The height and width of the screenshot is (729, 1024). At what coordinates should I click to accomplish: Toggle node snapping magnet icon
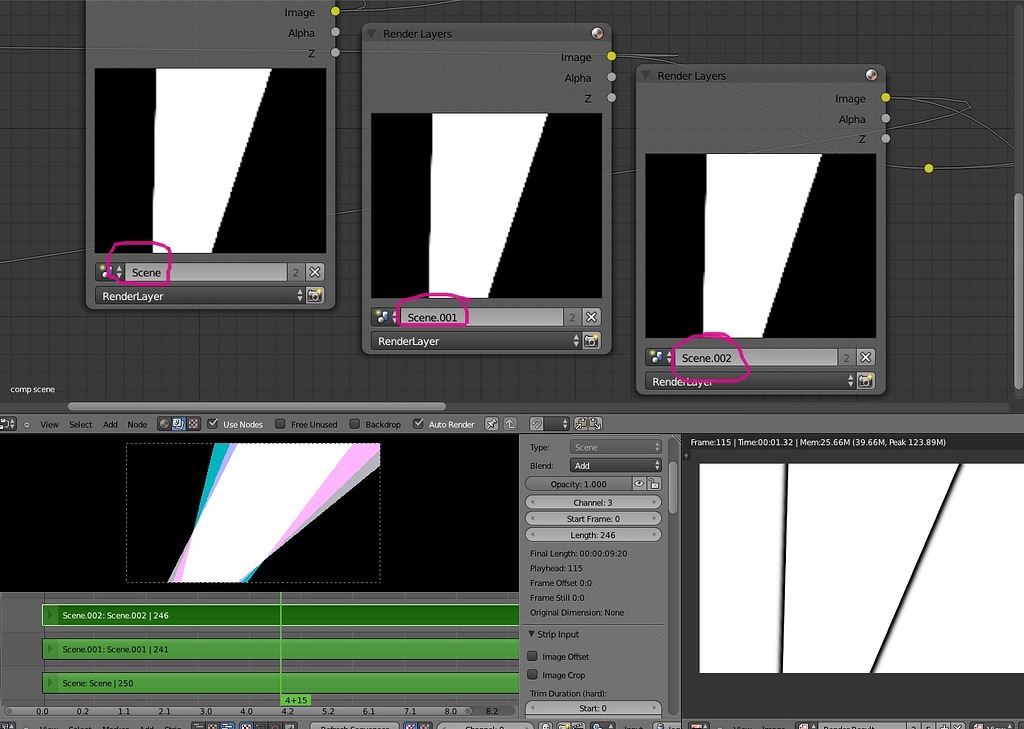(537, 424)
